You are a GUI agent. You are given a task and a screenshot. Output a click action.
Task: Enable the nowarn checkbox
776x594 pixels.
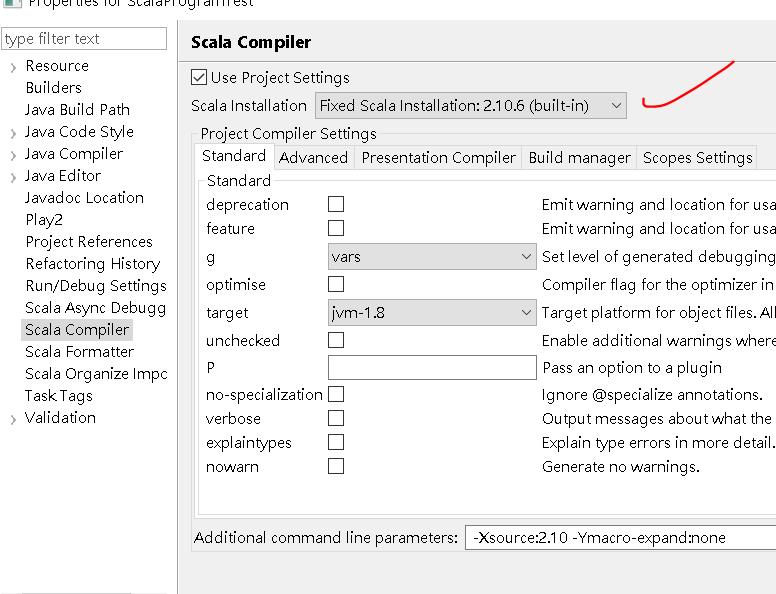coord(336,466)
